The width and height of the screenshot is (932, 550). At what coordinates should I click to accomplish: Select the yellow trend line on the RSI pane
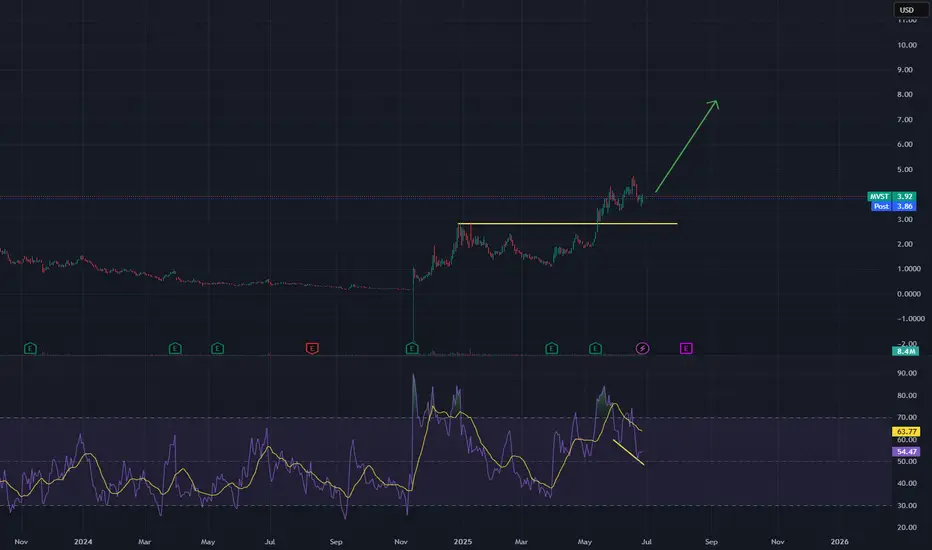tap(628, 452)
